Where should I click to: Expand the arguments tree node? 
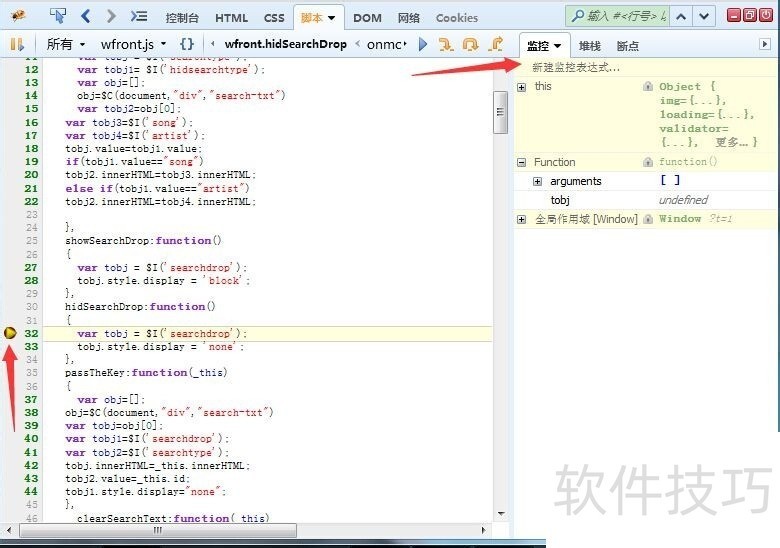(537, 181)
